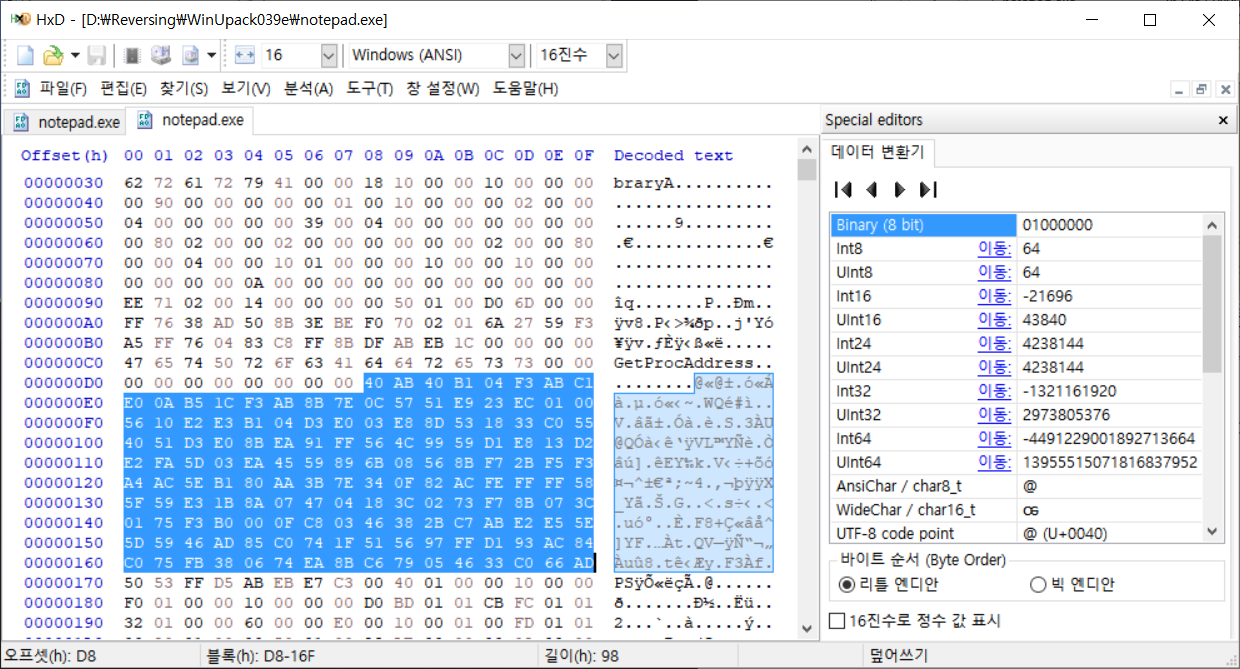Open the 찾기(S) menu
Screen dimensions: 1240x669
[184, 89]
